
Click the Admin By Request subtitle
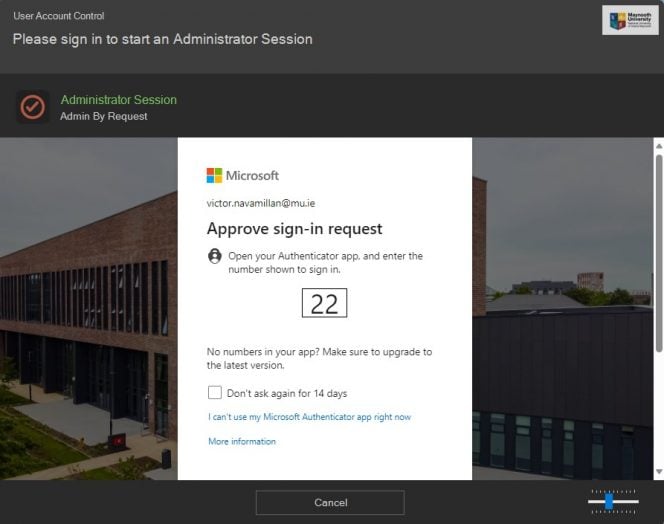tap(104, 116)
